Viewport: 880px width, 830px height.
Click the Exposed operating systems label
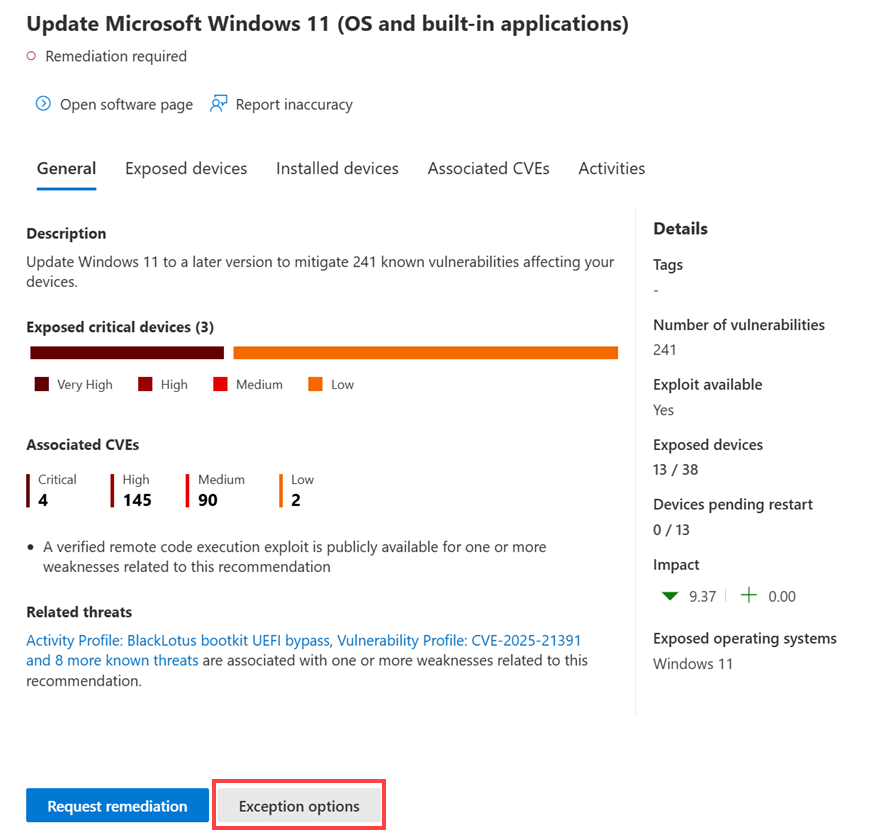point(745,639)
